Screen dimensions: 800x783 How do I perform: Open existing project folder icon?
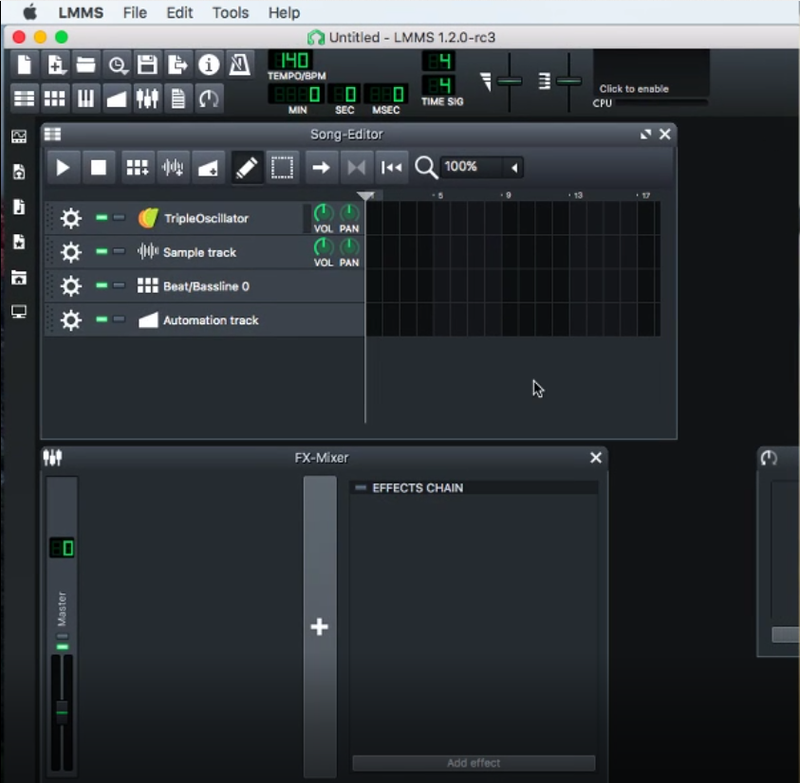(86, 65)
